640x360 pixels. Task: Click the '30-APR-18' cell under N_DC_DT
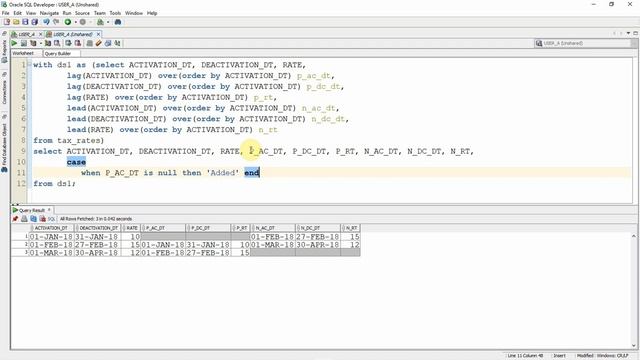pos(318,244)
